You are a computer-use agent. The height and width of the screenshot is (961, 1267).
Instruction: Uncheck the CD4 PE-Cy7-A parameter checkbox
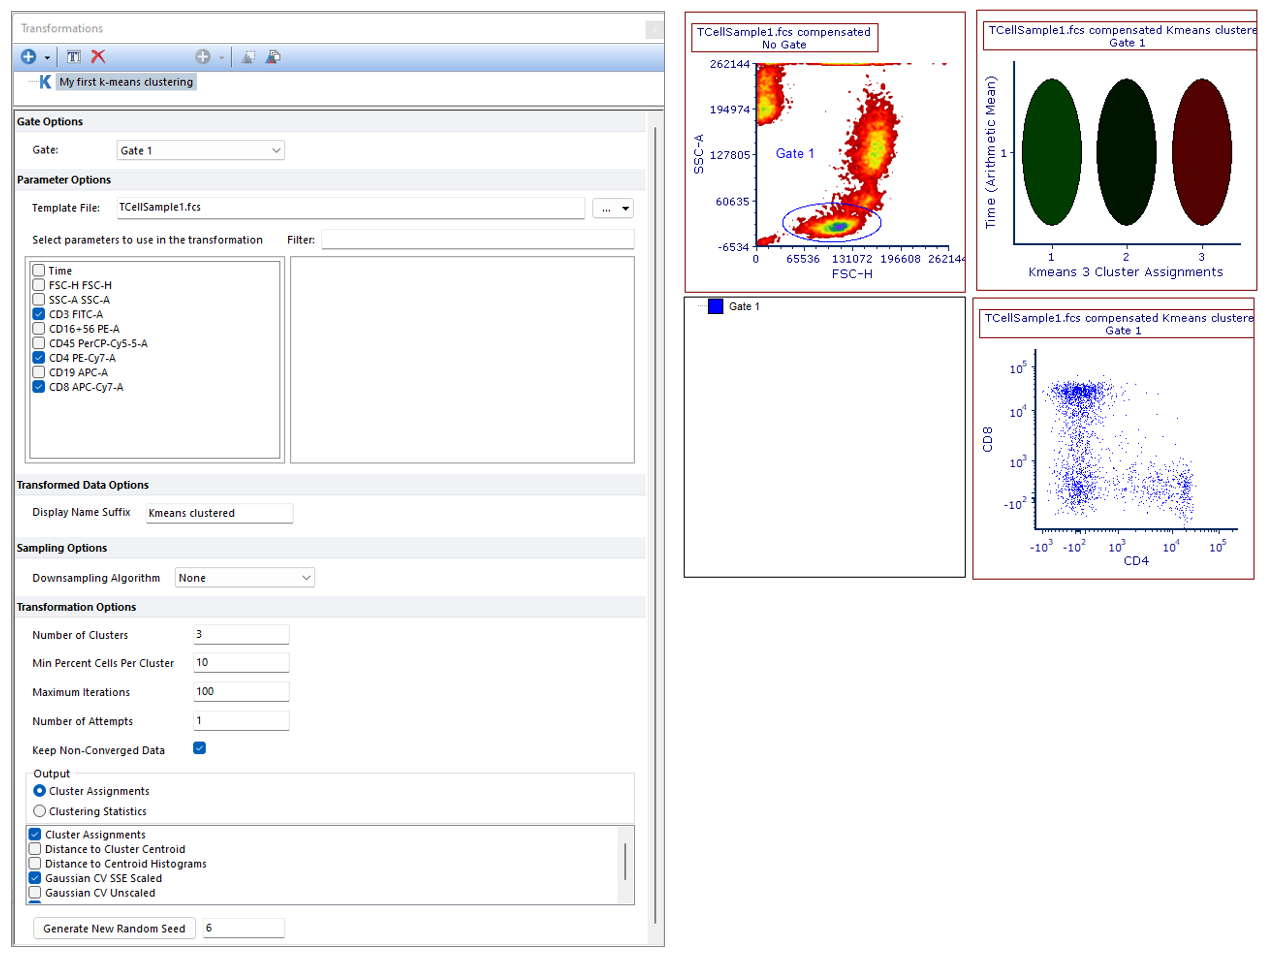point(39,357)
